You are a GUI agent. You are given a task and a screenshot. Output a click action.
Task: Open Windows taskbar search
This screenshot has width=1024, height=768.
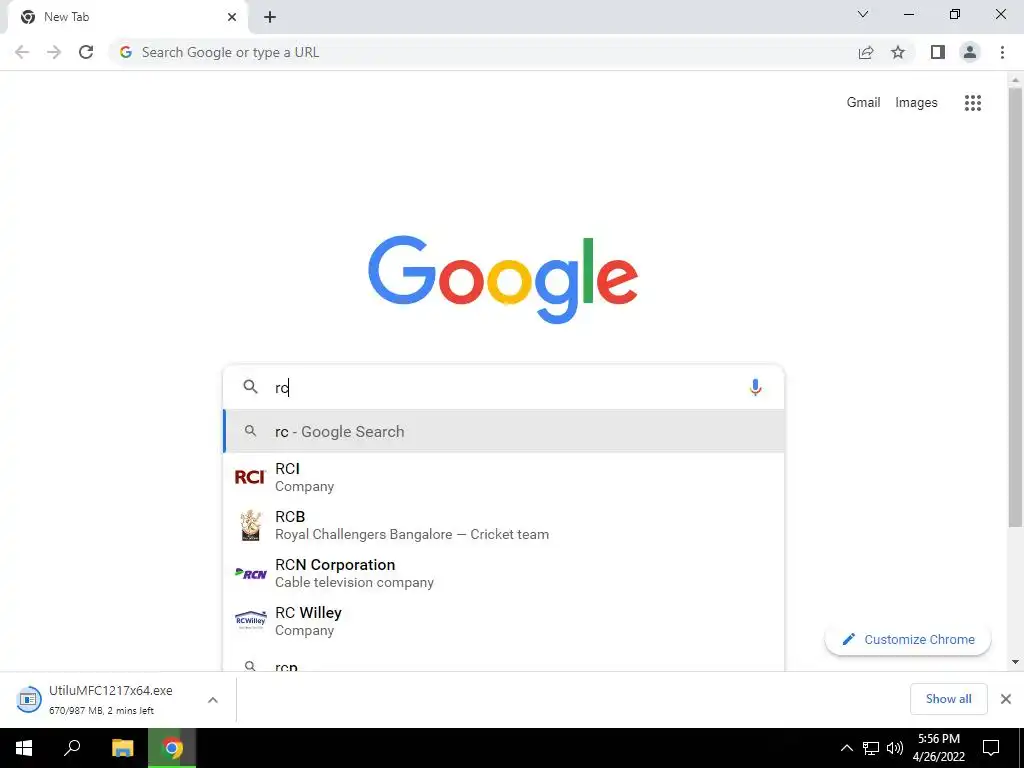[x=72, y=748]
